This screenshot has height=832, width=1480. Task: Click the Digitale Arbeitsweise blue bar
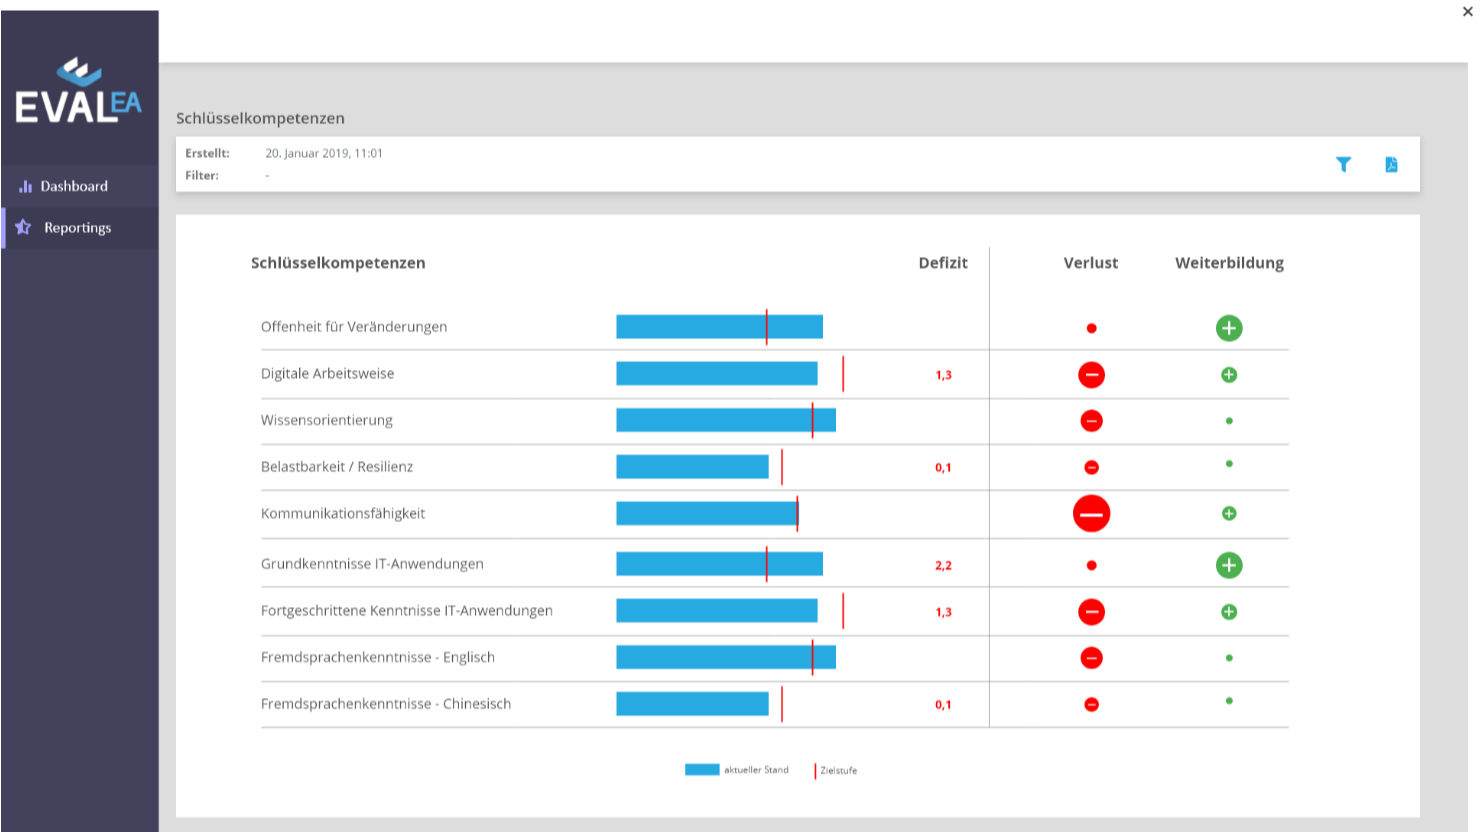click(716, 374)
